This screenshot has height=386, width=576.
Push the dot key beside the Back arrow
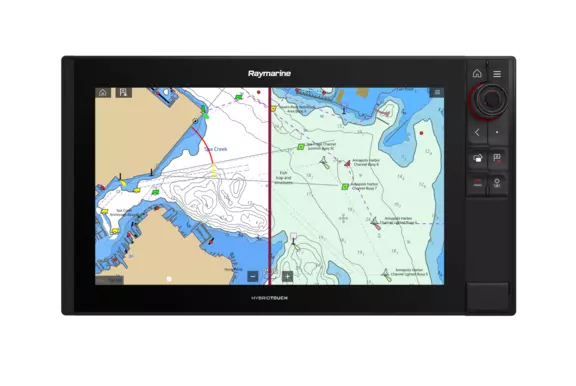(497, 132)
